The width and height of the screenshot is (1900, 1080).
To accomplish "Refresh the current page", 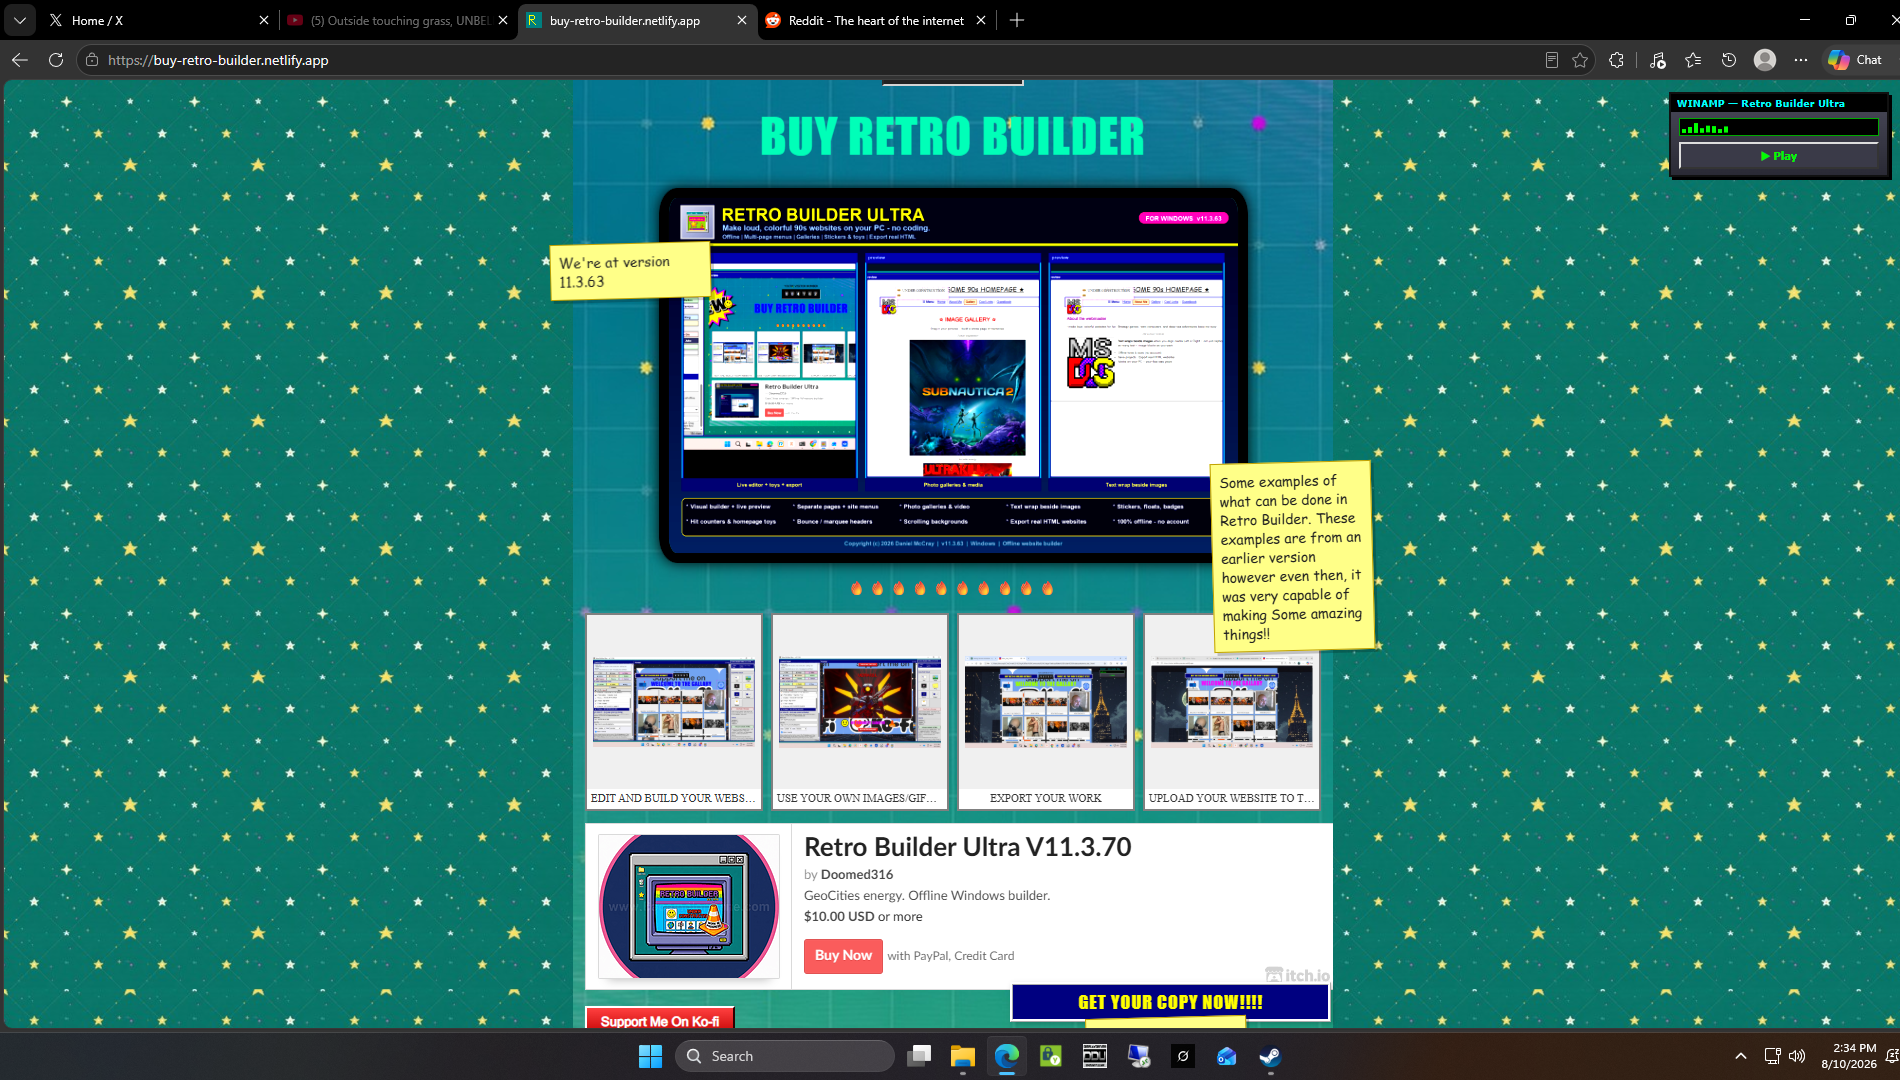I will (x=56, y=60).
